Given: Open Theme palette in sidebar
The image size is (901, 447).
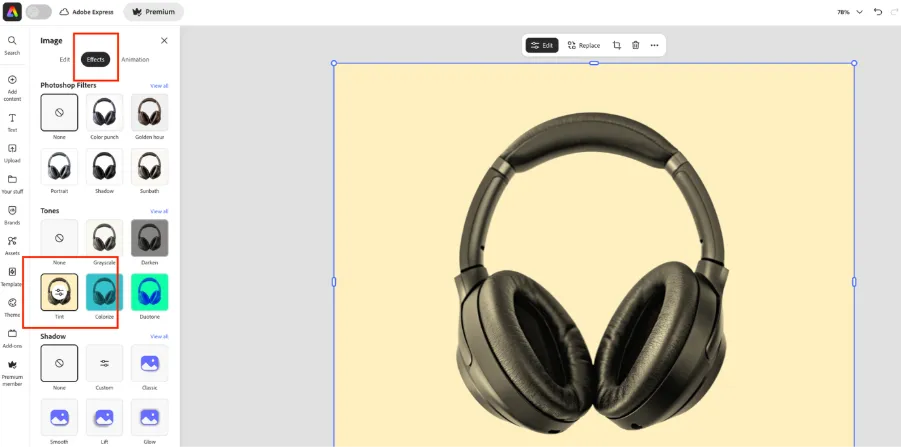Looking at the screenshot, I should (x=12, y=307).
